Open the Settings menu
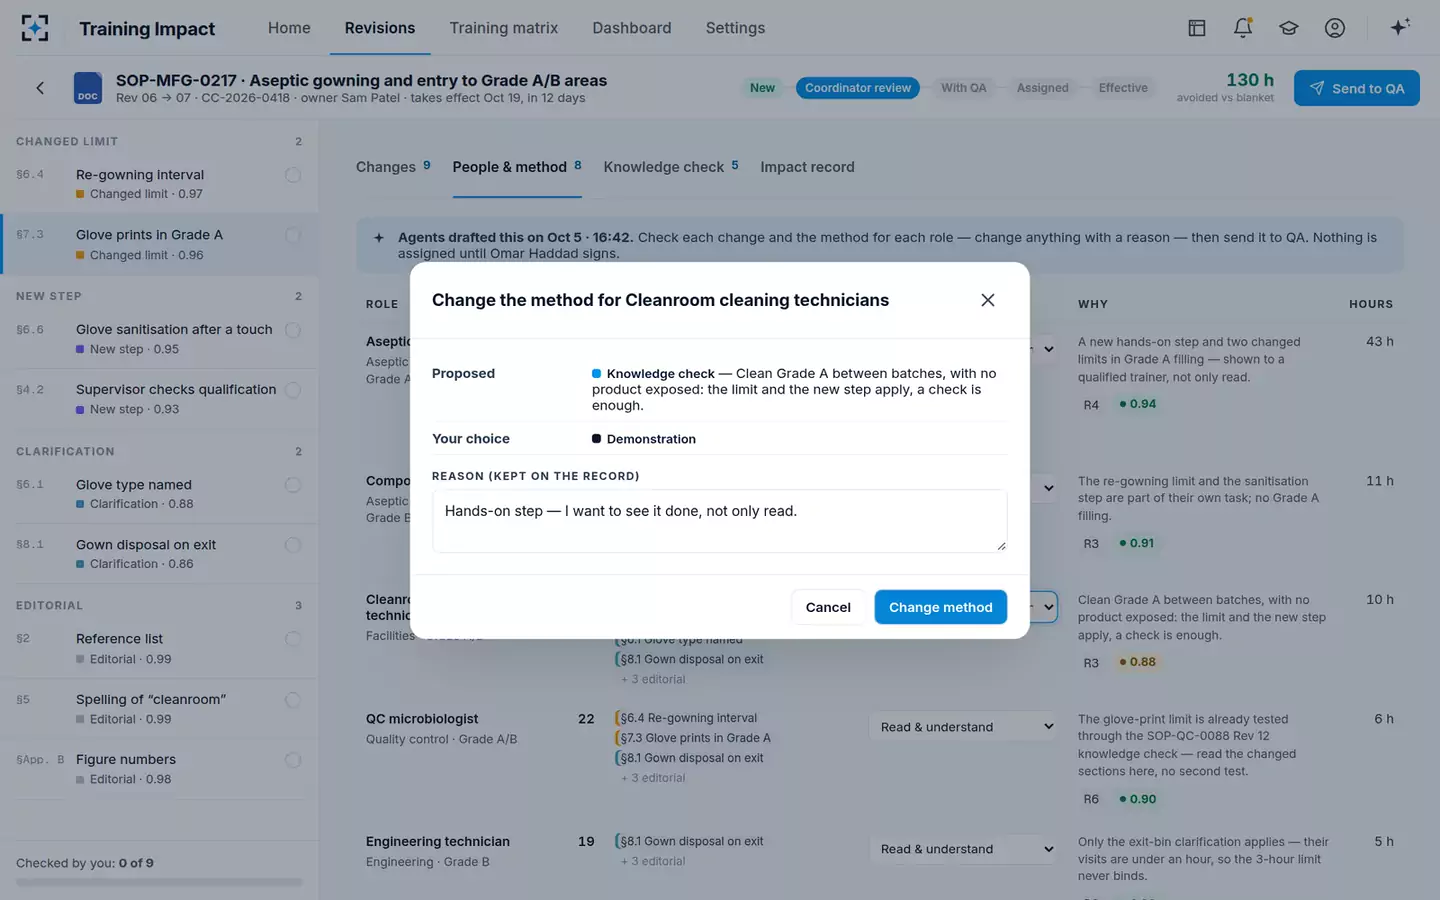Screen dimensions: 1440x900 coord(735,28)
